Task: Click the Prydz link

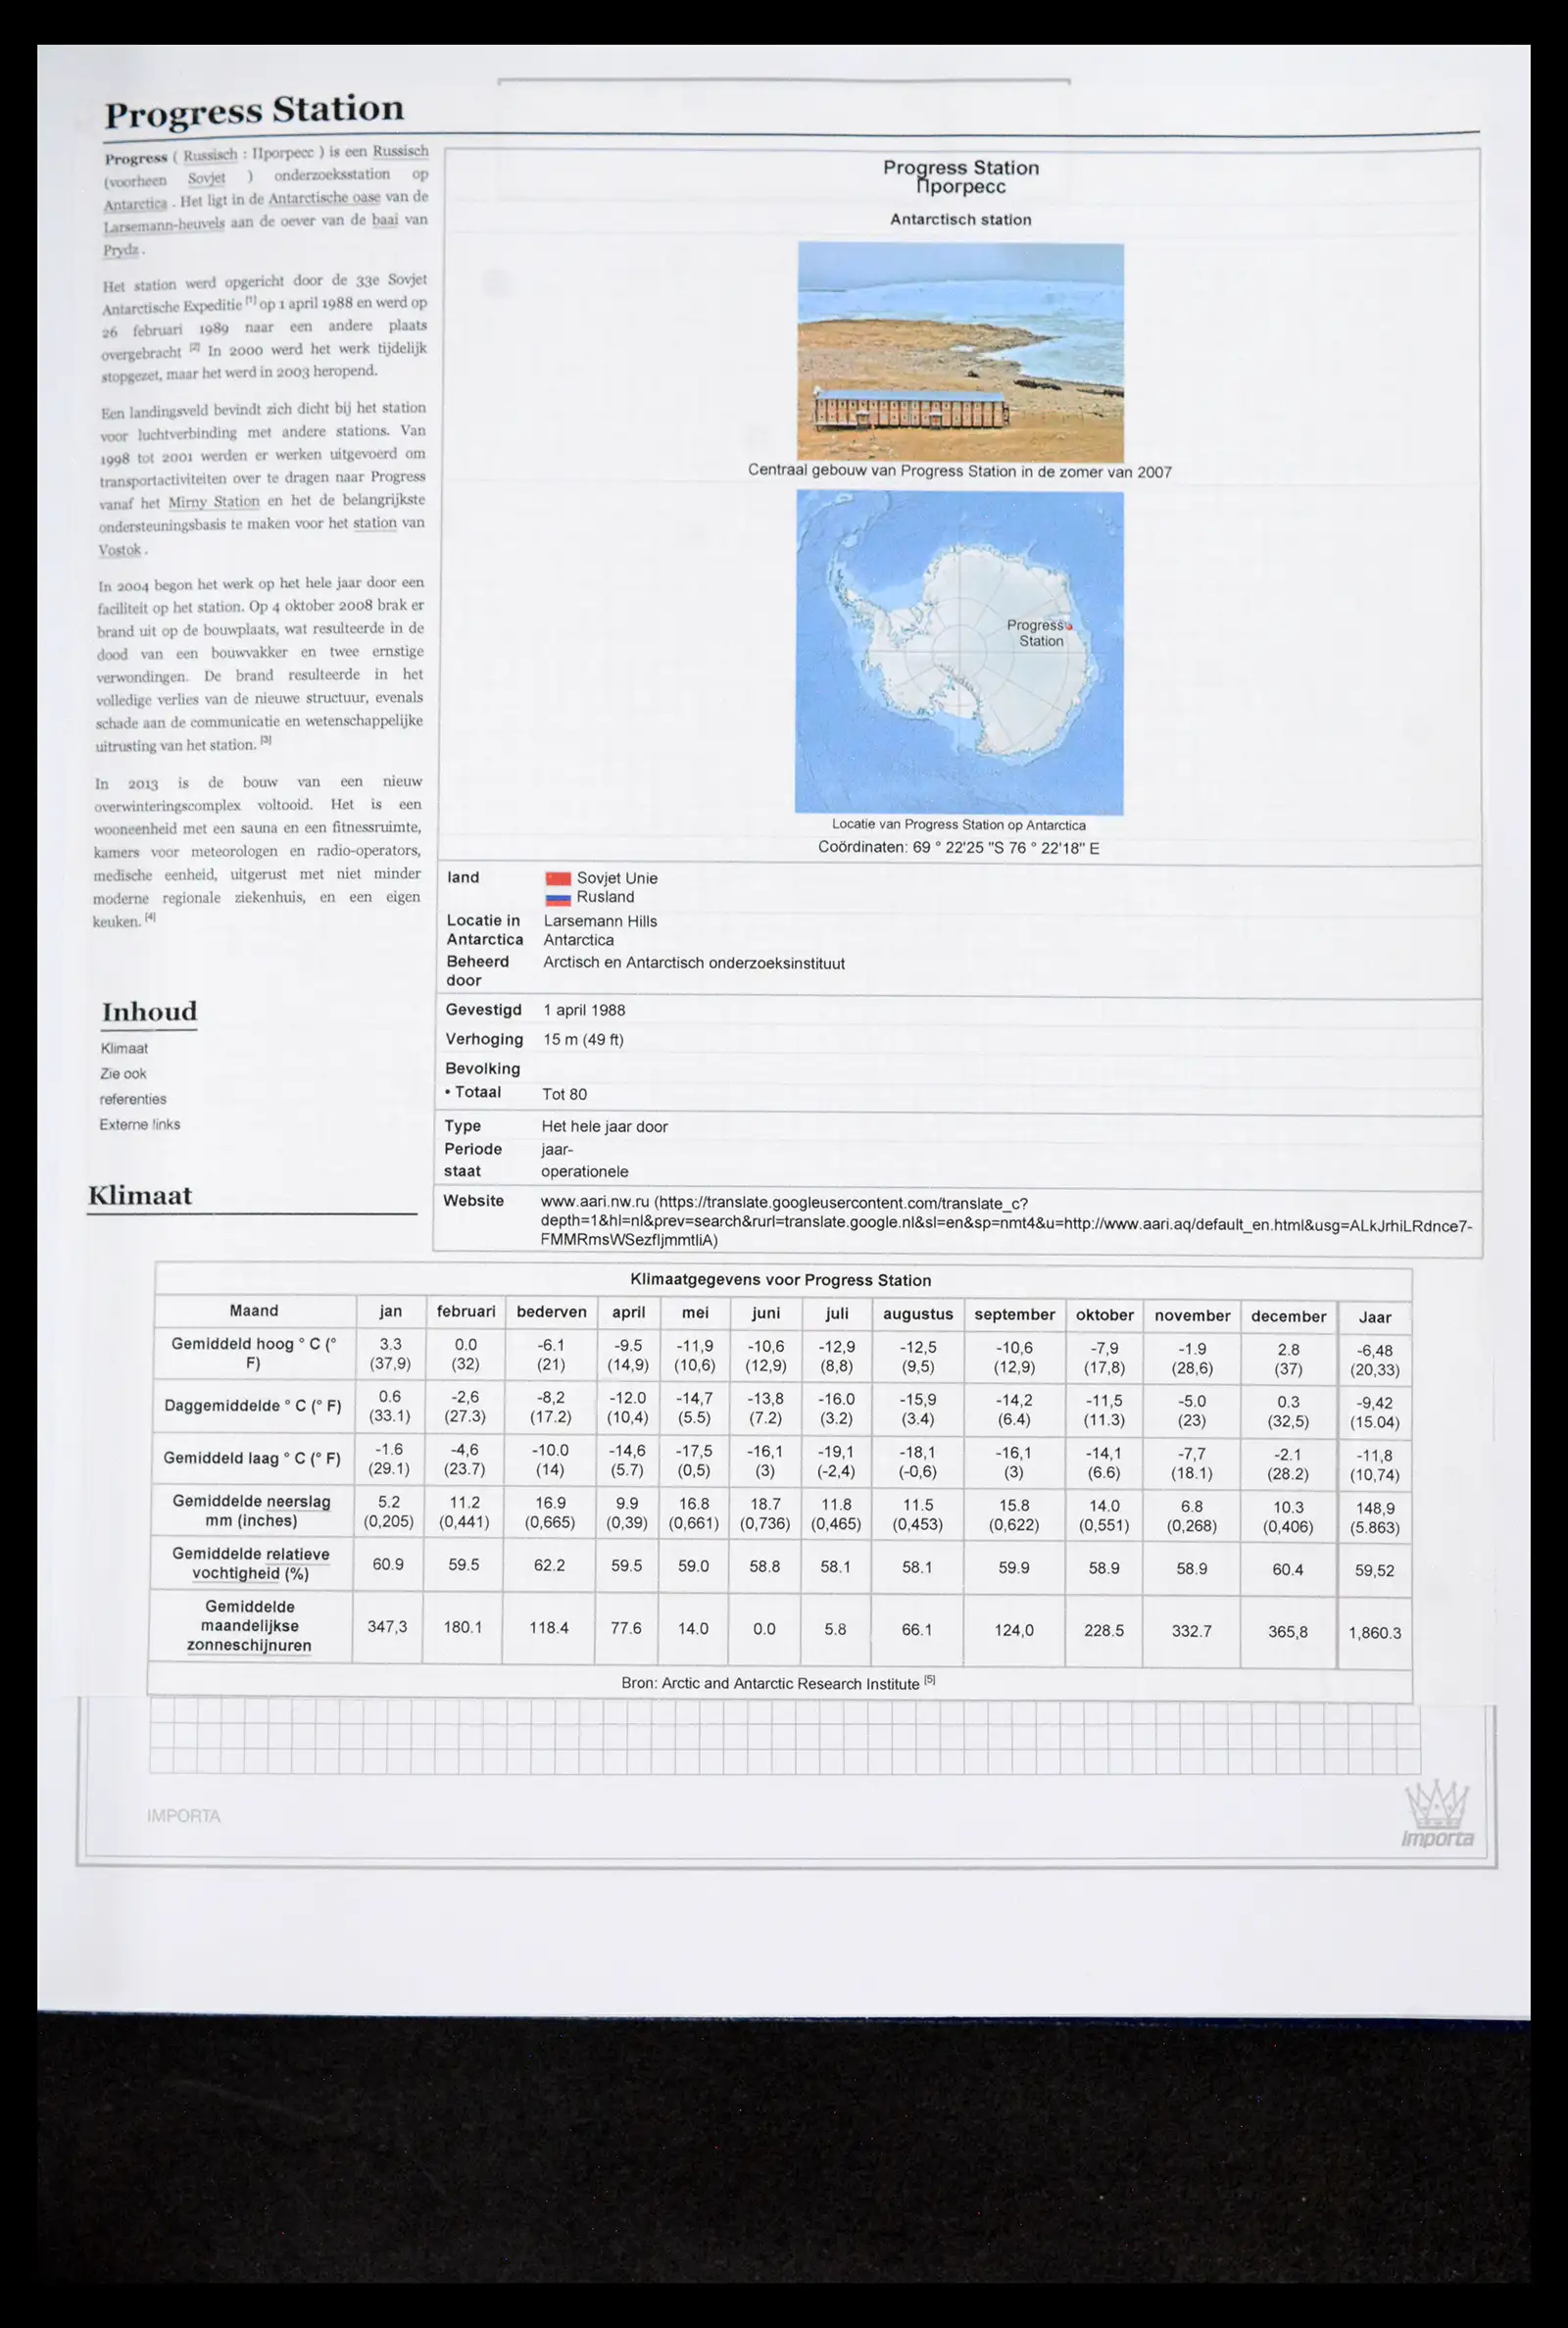Action: (121, 249)
